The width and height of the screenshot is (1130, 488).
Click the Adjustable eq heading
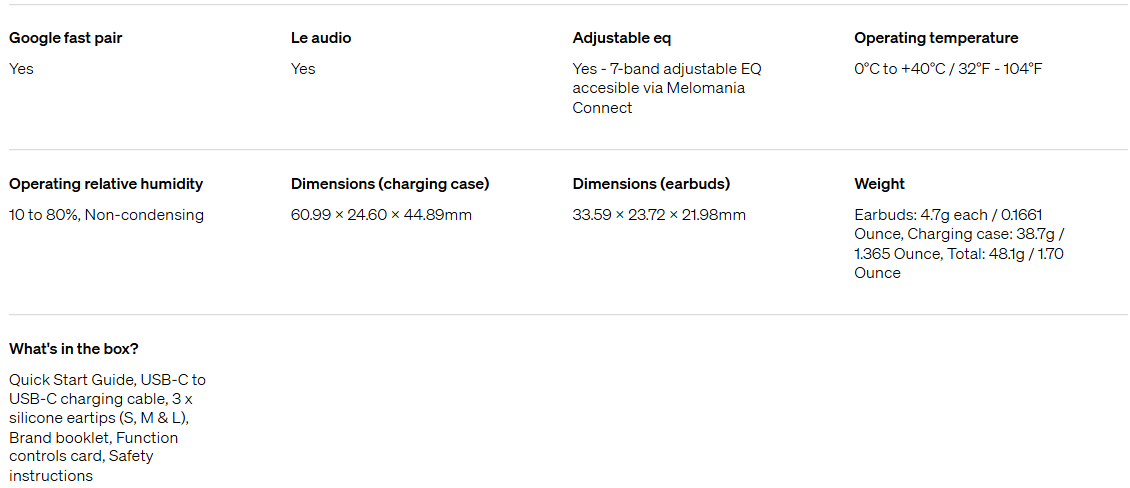(622, 38)
